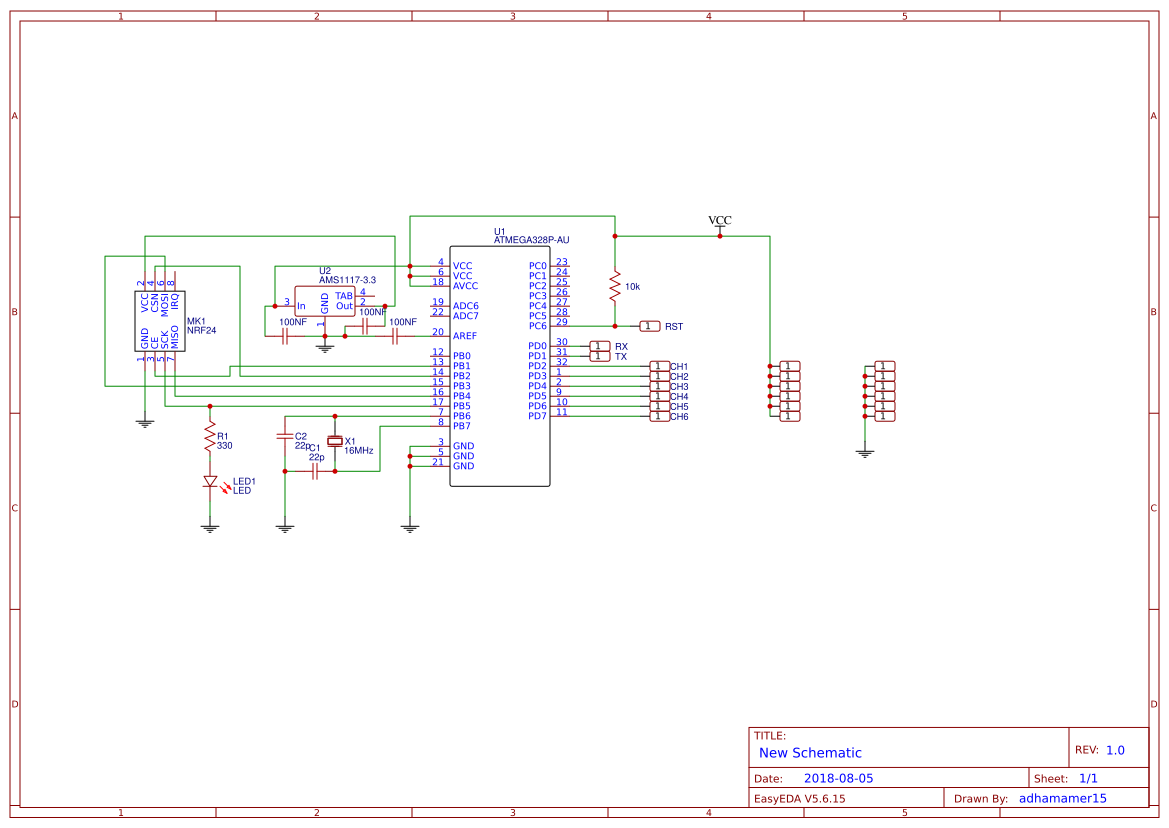Select the CH6 channel header pin

[659, 417]
